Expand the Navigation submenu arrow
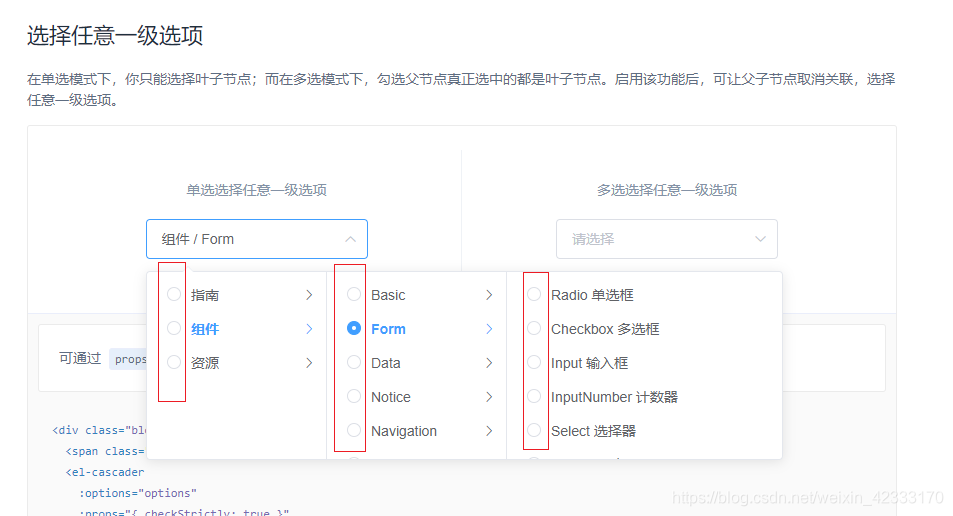This screenshot has width=953, height=516. coord(489,431)
